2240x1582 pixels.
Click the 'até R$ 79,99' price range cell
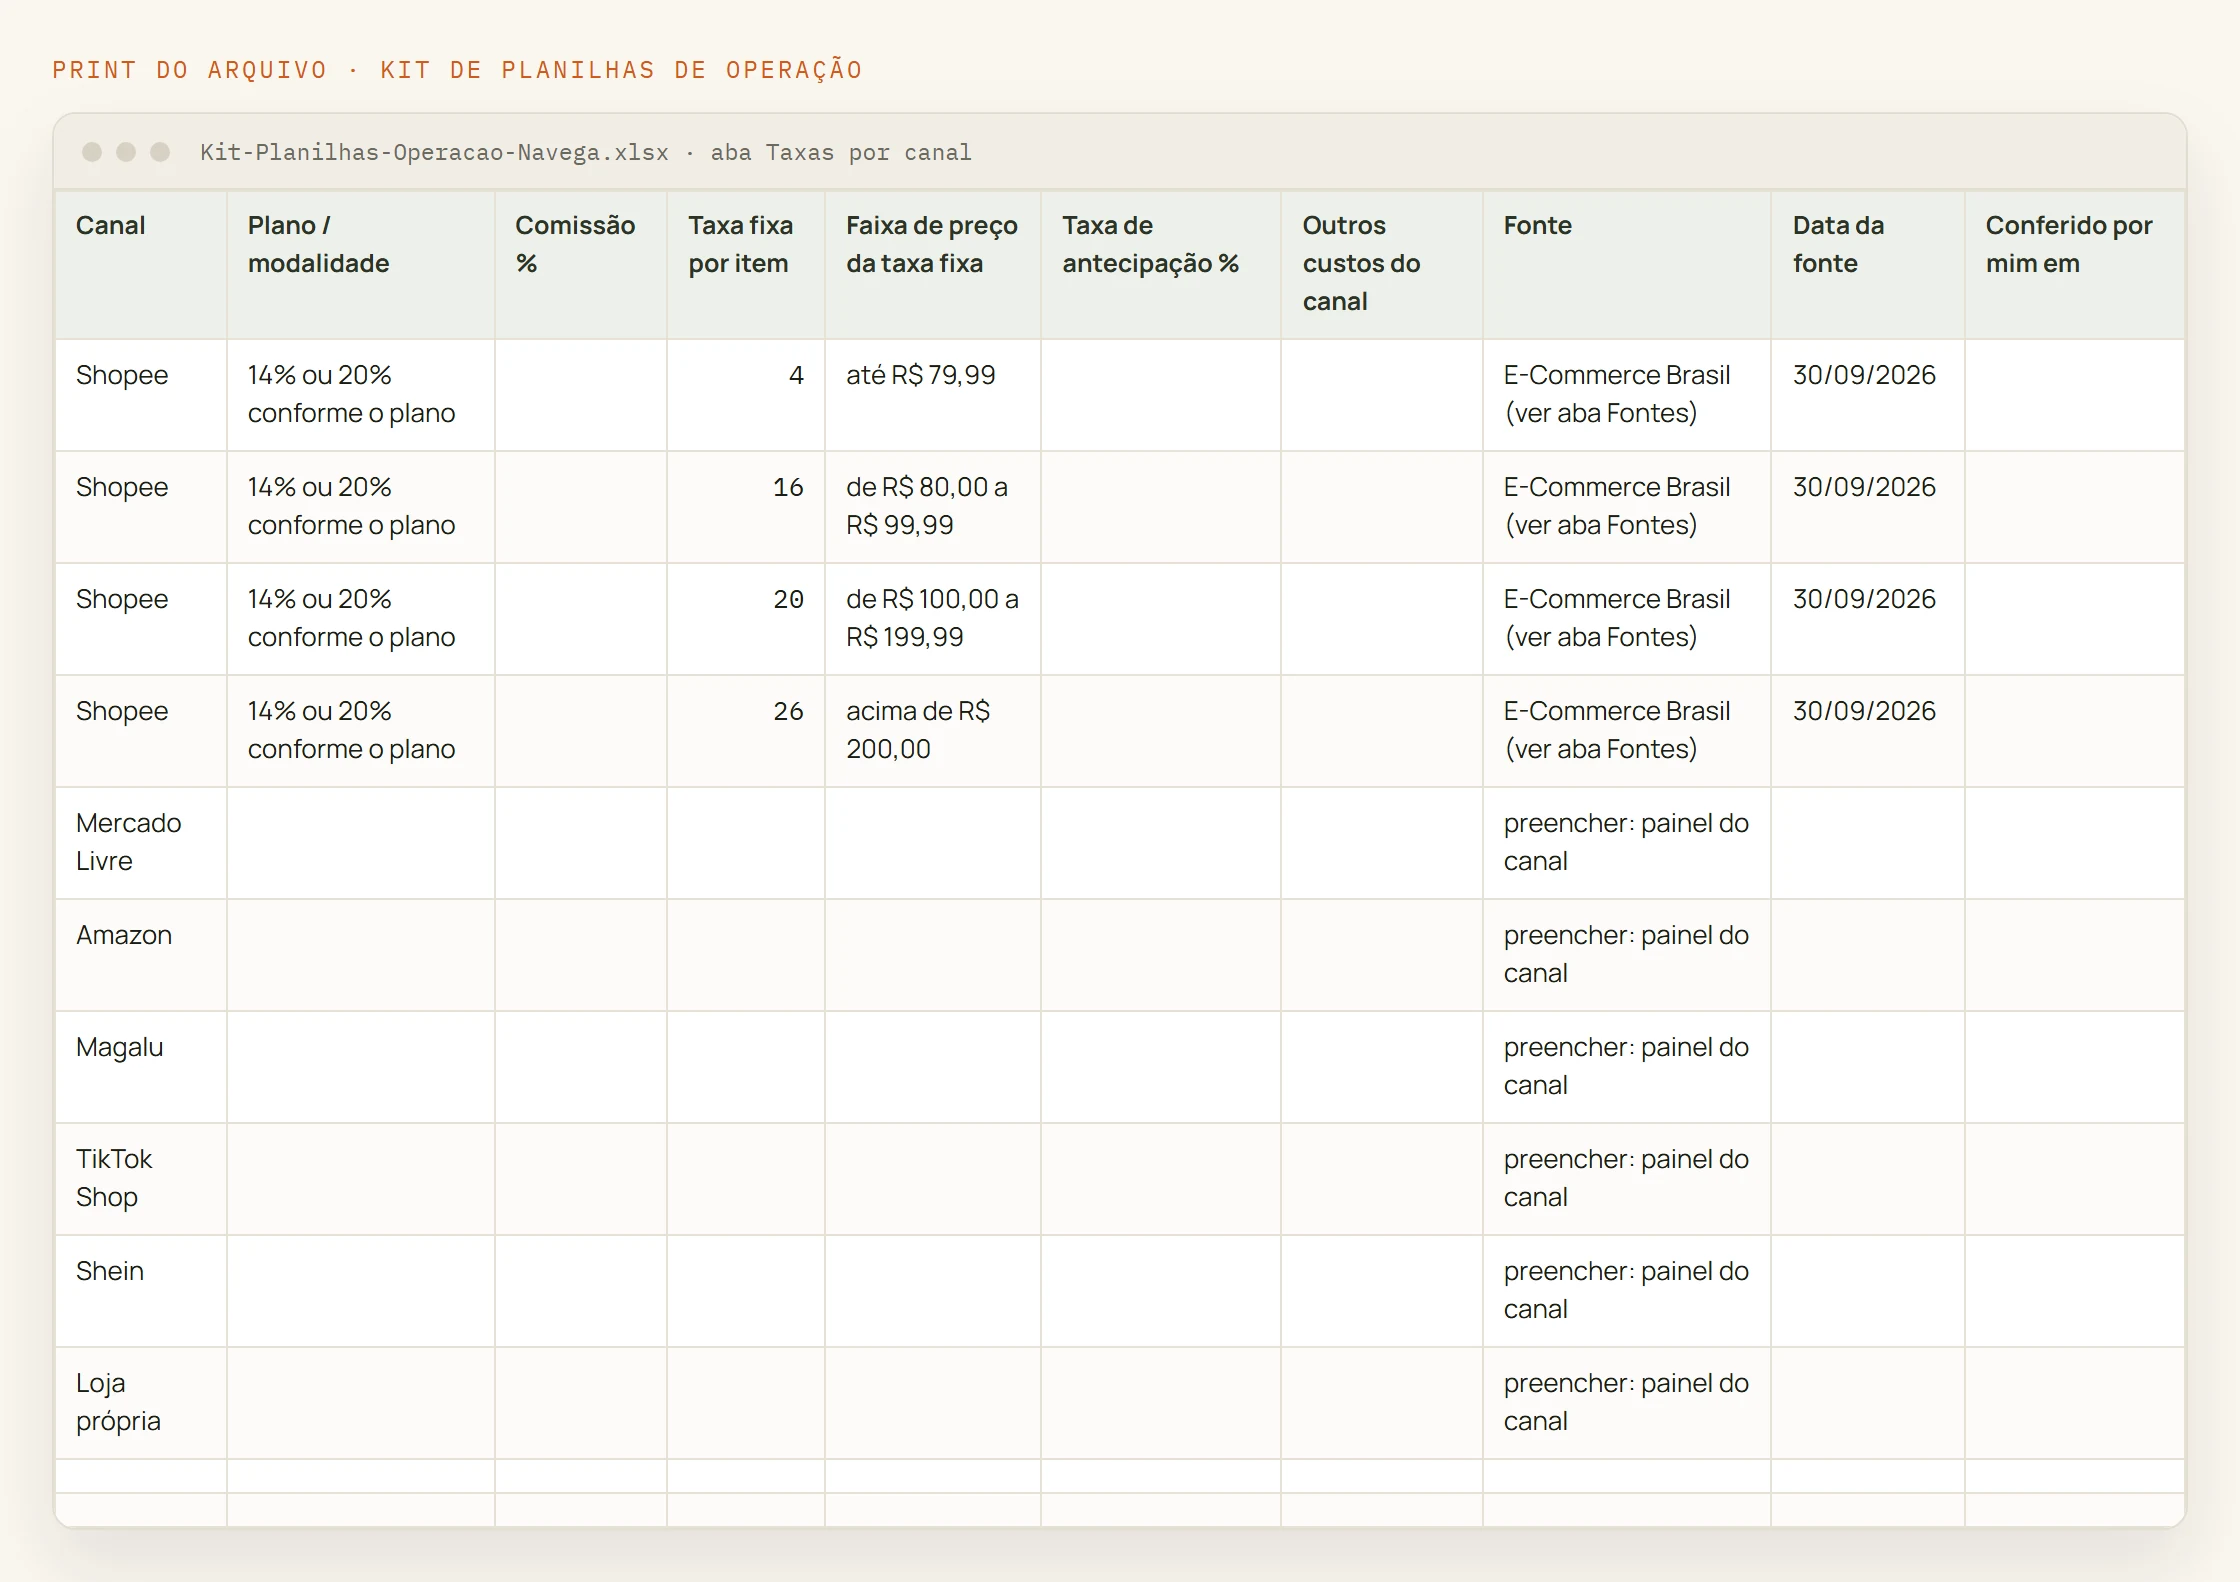click(933, 395)
